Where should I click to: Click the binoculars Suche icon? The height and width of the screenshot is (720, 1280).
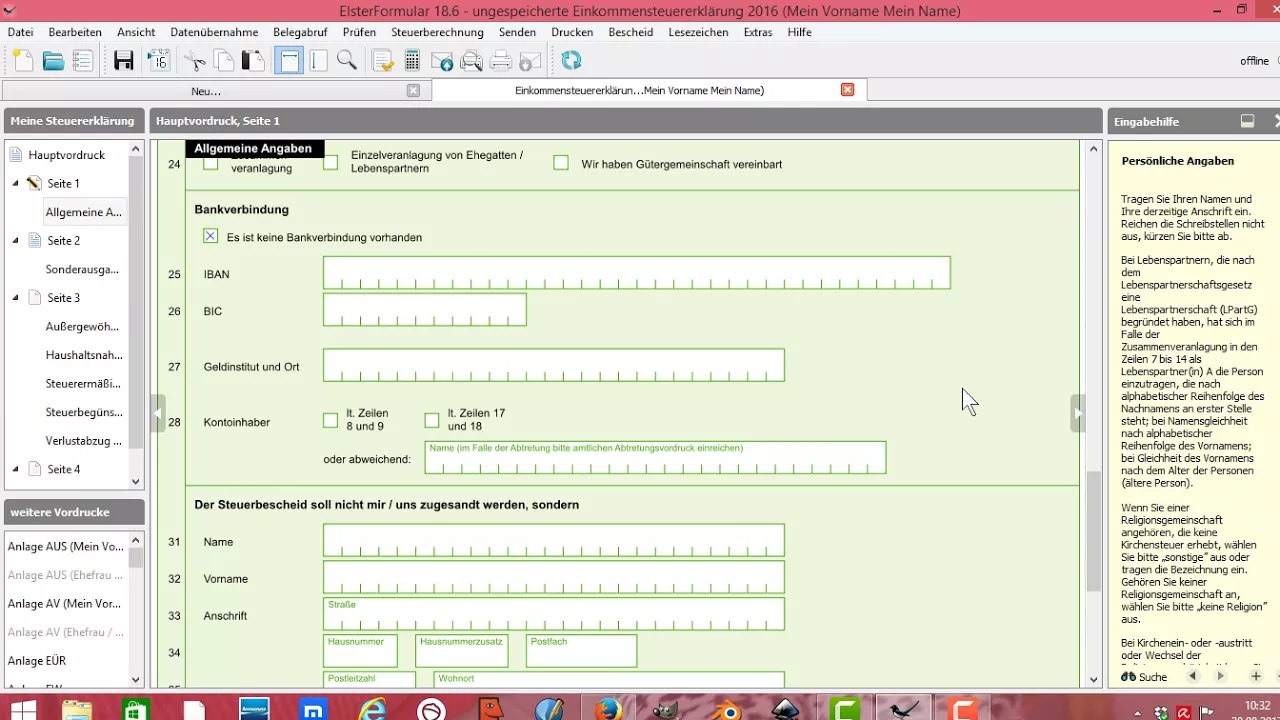1129,677
